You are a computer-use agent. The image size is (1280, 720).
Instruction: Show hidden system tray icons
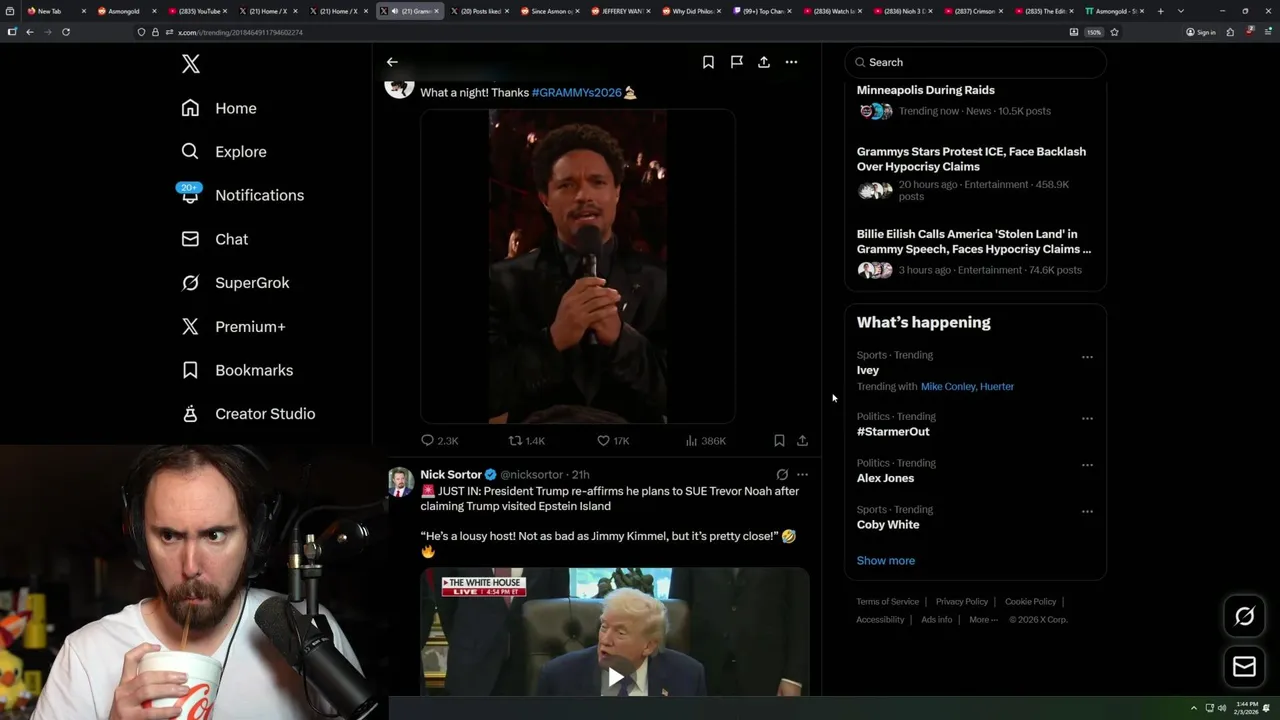click(x=1193, y=708)
